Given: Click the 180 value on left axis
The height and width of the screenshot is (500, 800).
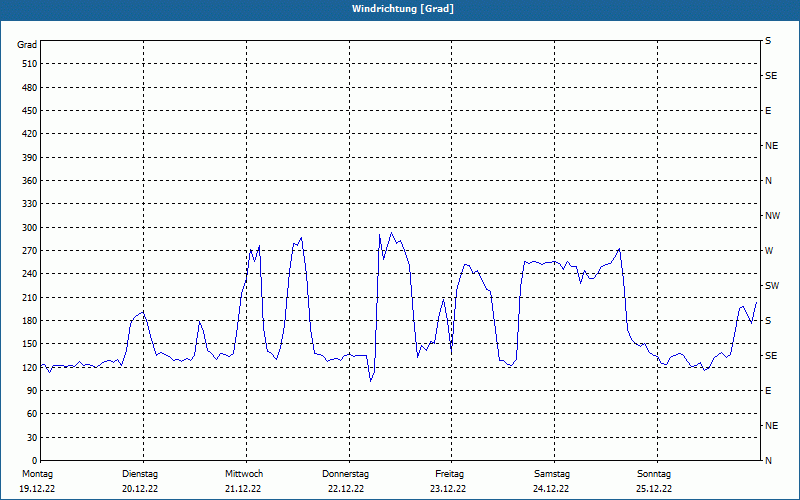Looking at the screenshot, I should 29,321.
